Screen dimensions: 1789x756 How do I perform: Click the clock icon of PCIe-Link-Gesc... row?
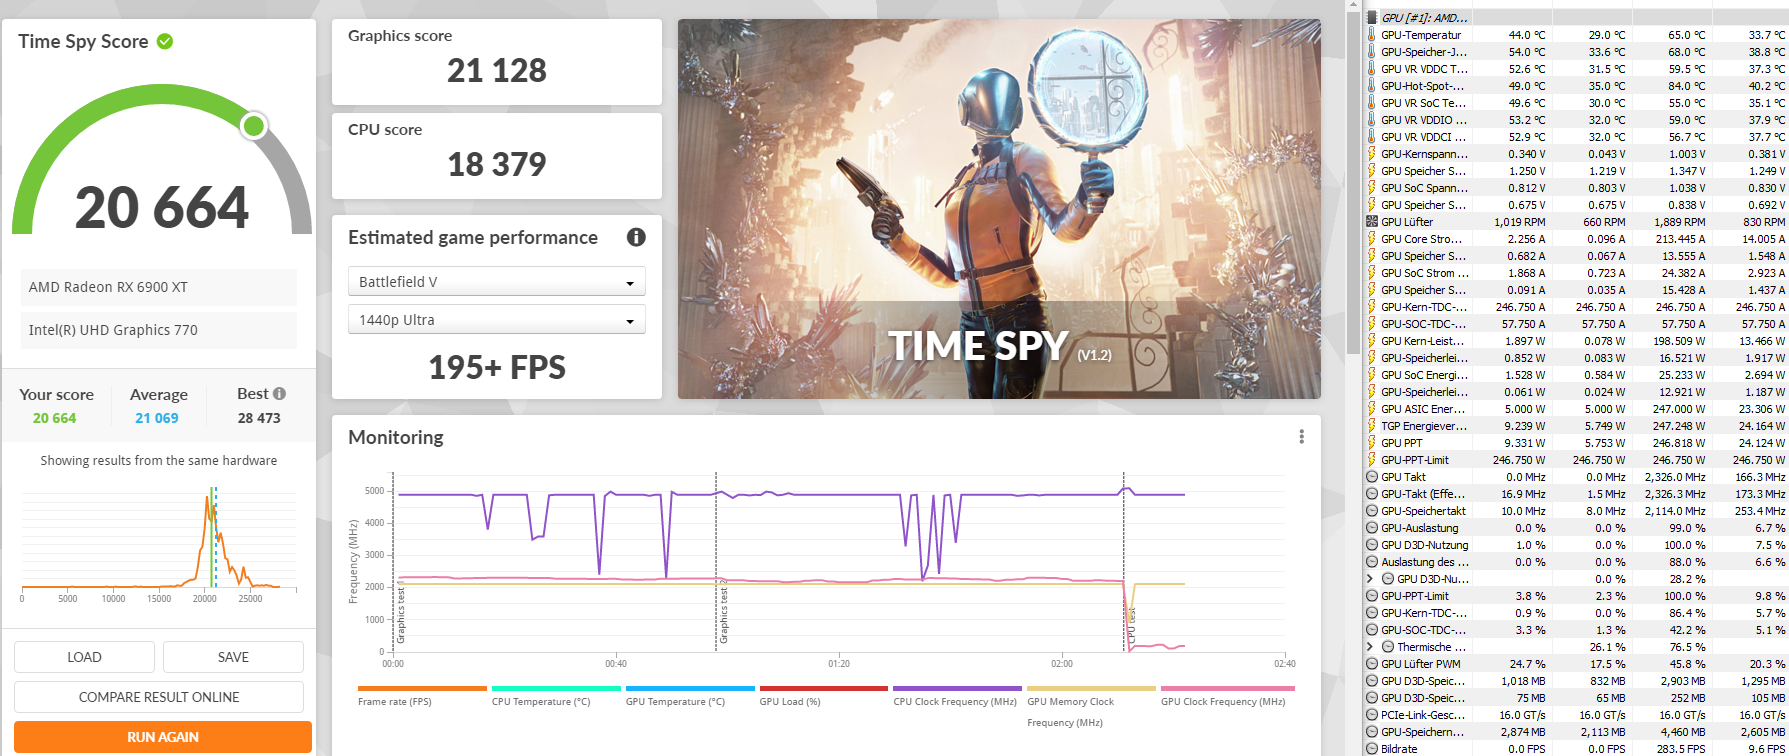(x=1372, y=715)
